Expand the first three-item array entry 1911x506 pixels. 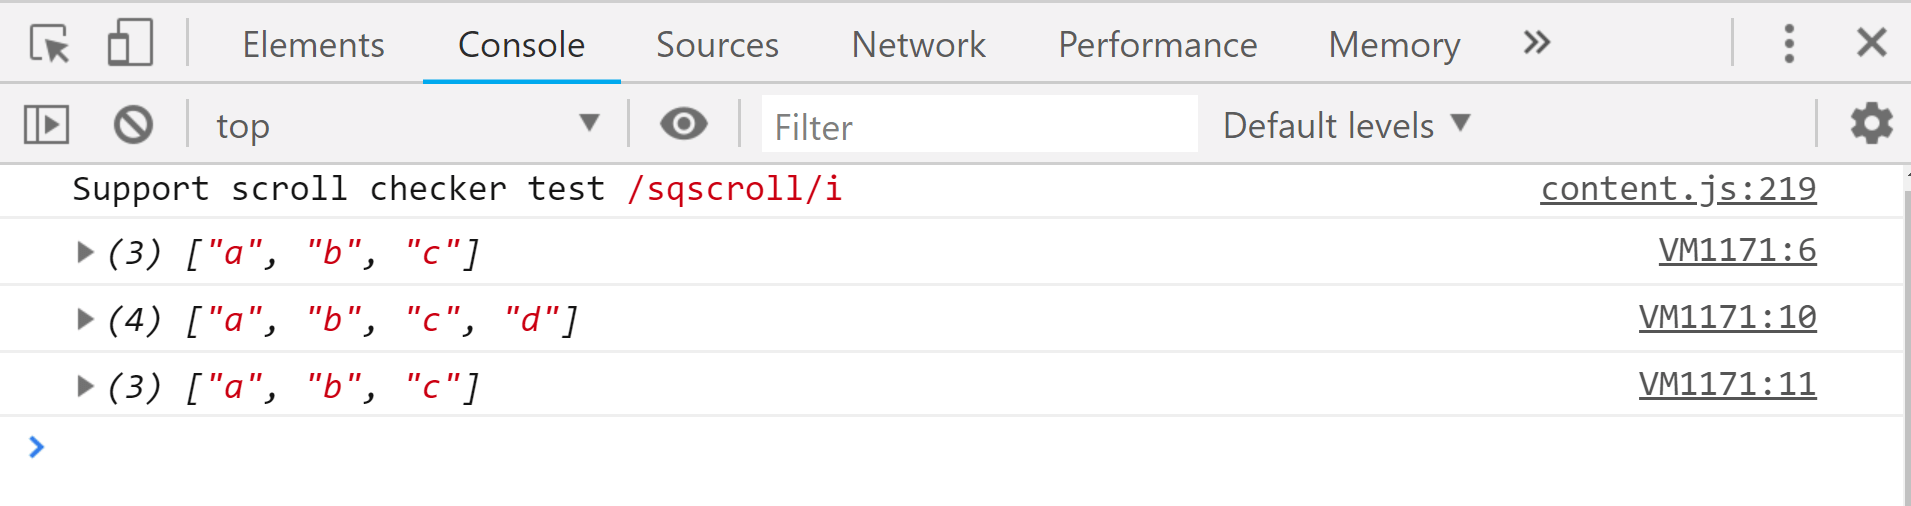click(x=85, y=253)
